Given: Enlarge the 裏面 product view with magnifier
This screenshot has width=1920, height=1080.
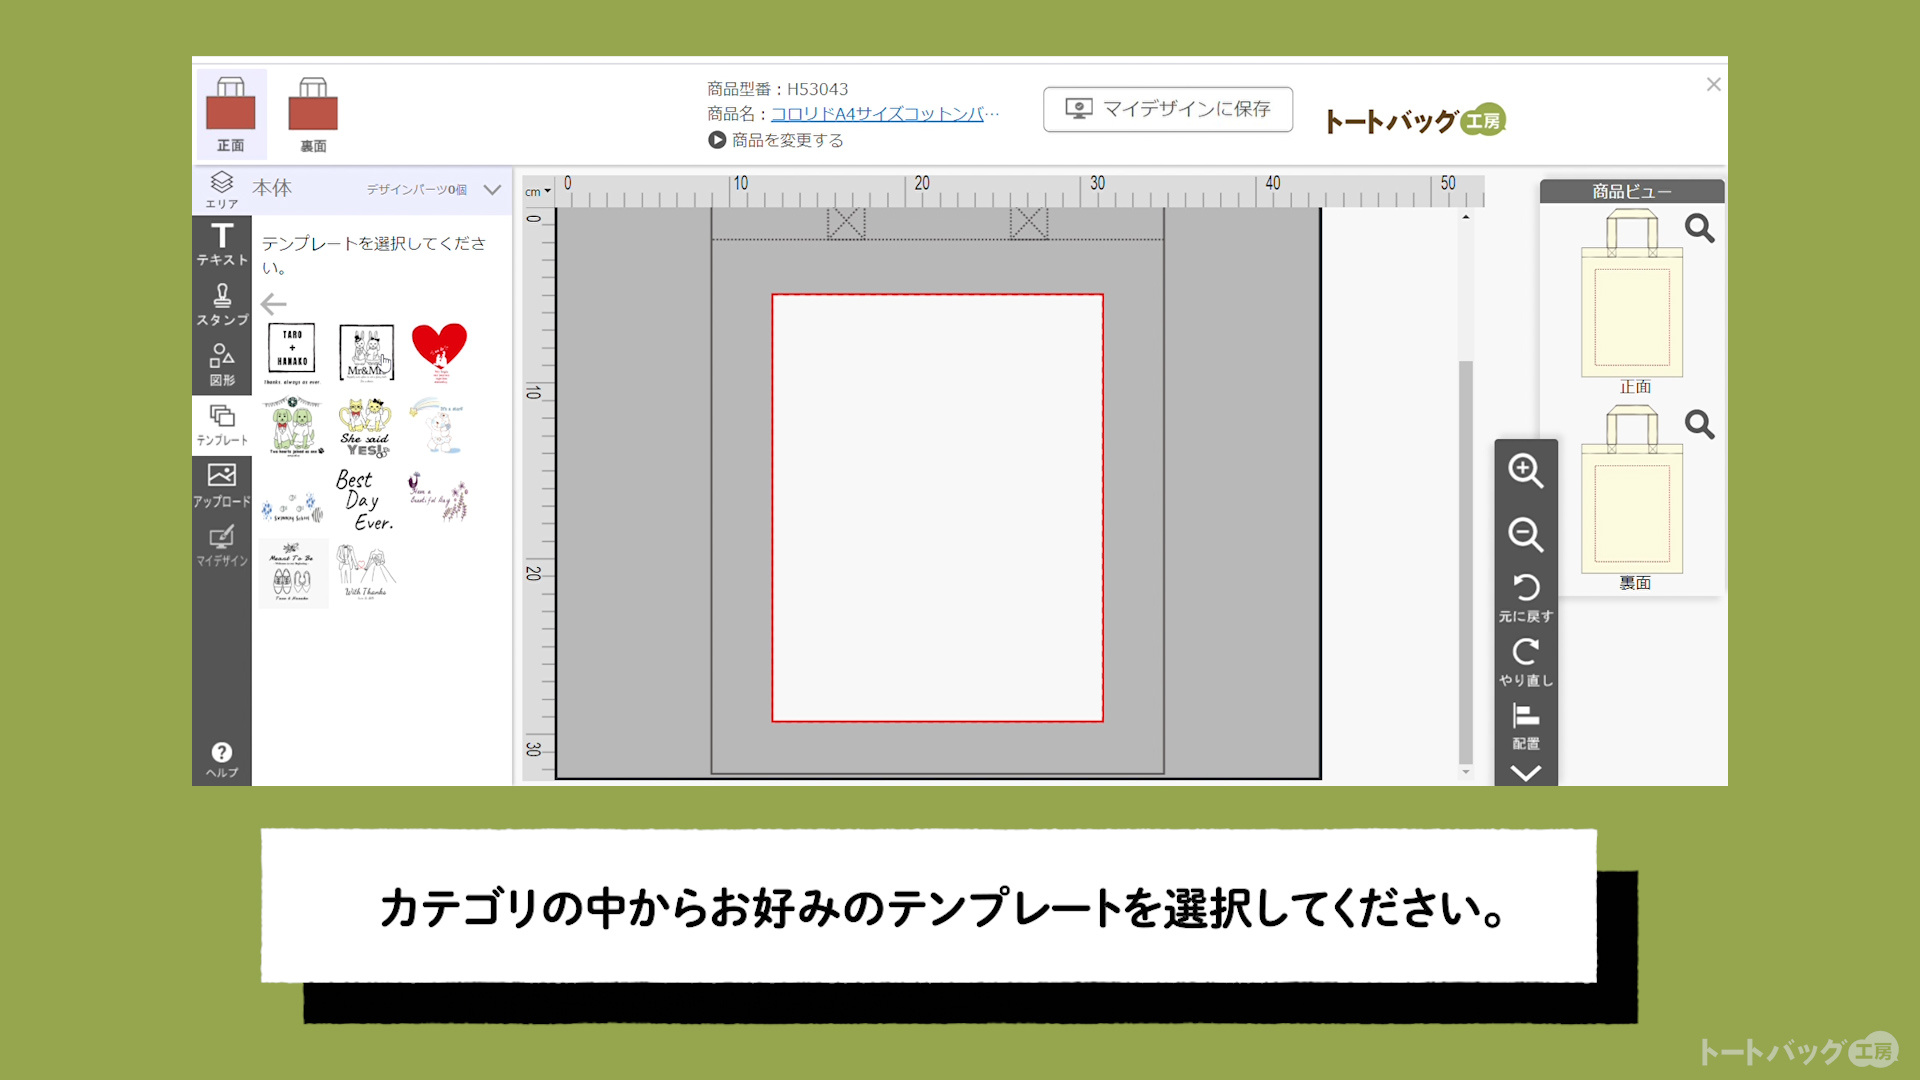Looking at the screenshot, I should point(1699,425).
